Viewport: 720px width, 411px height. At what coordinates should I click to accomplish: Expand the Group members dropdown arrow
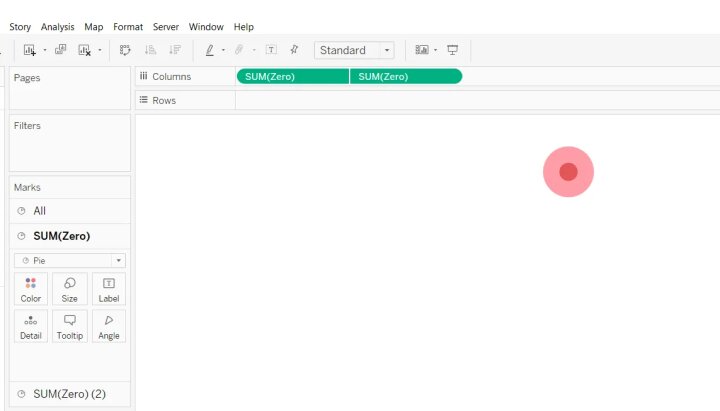coord(254,50)
